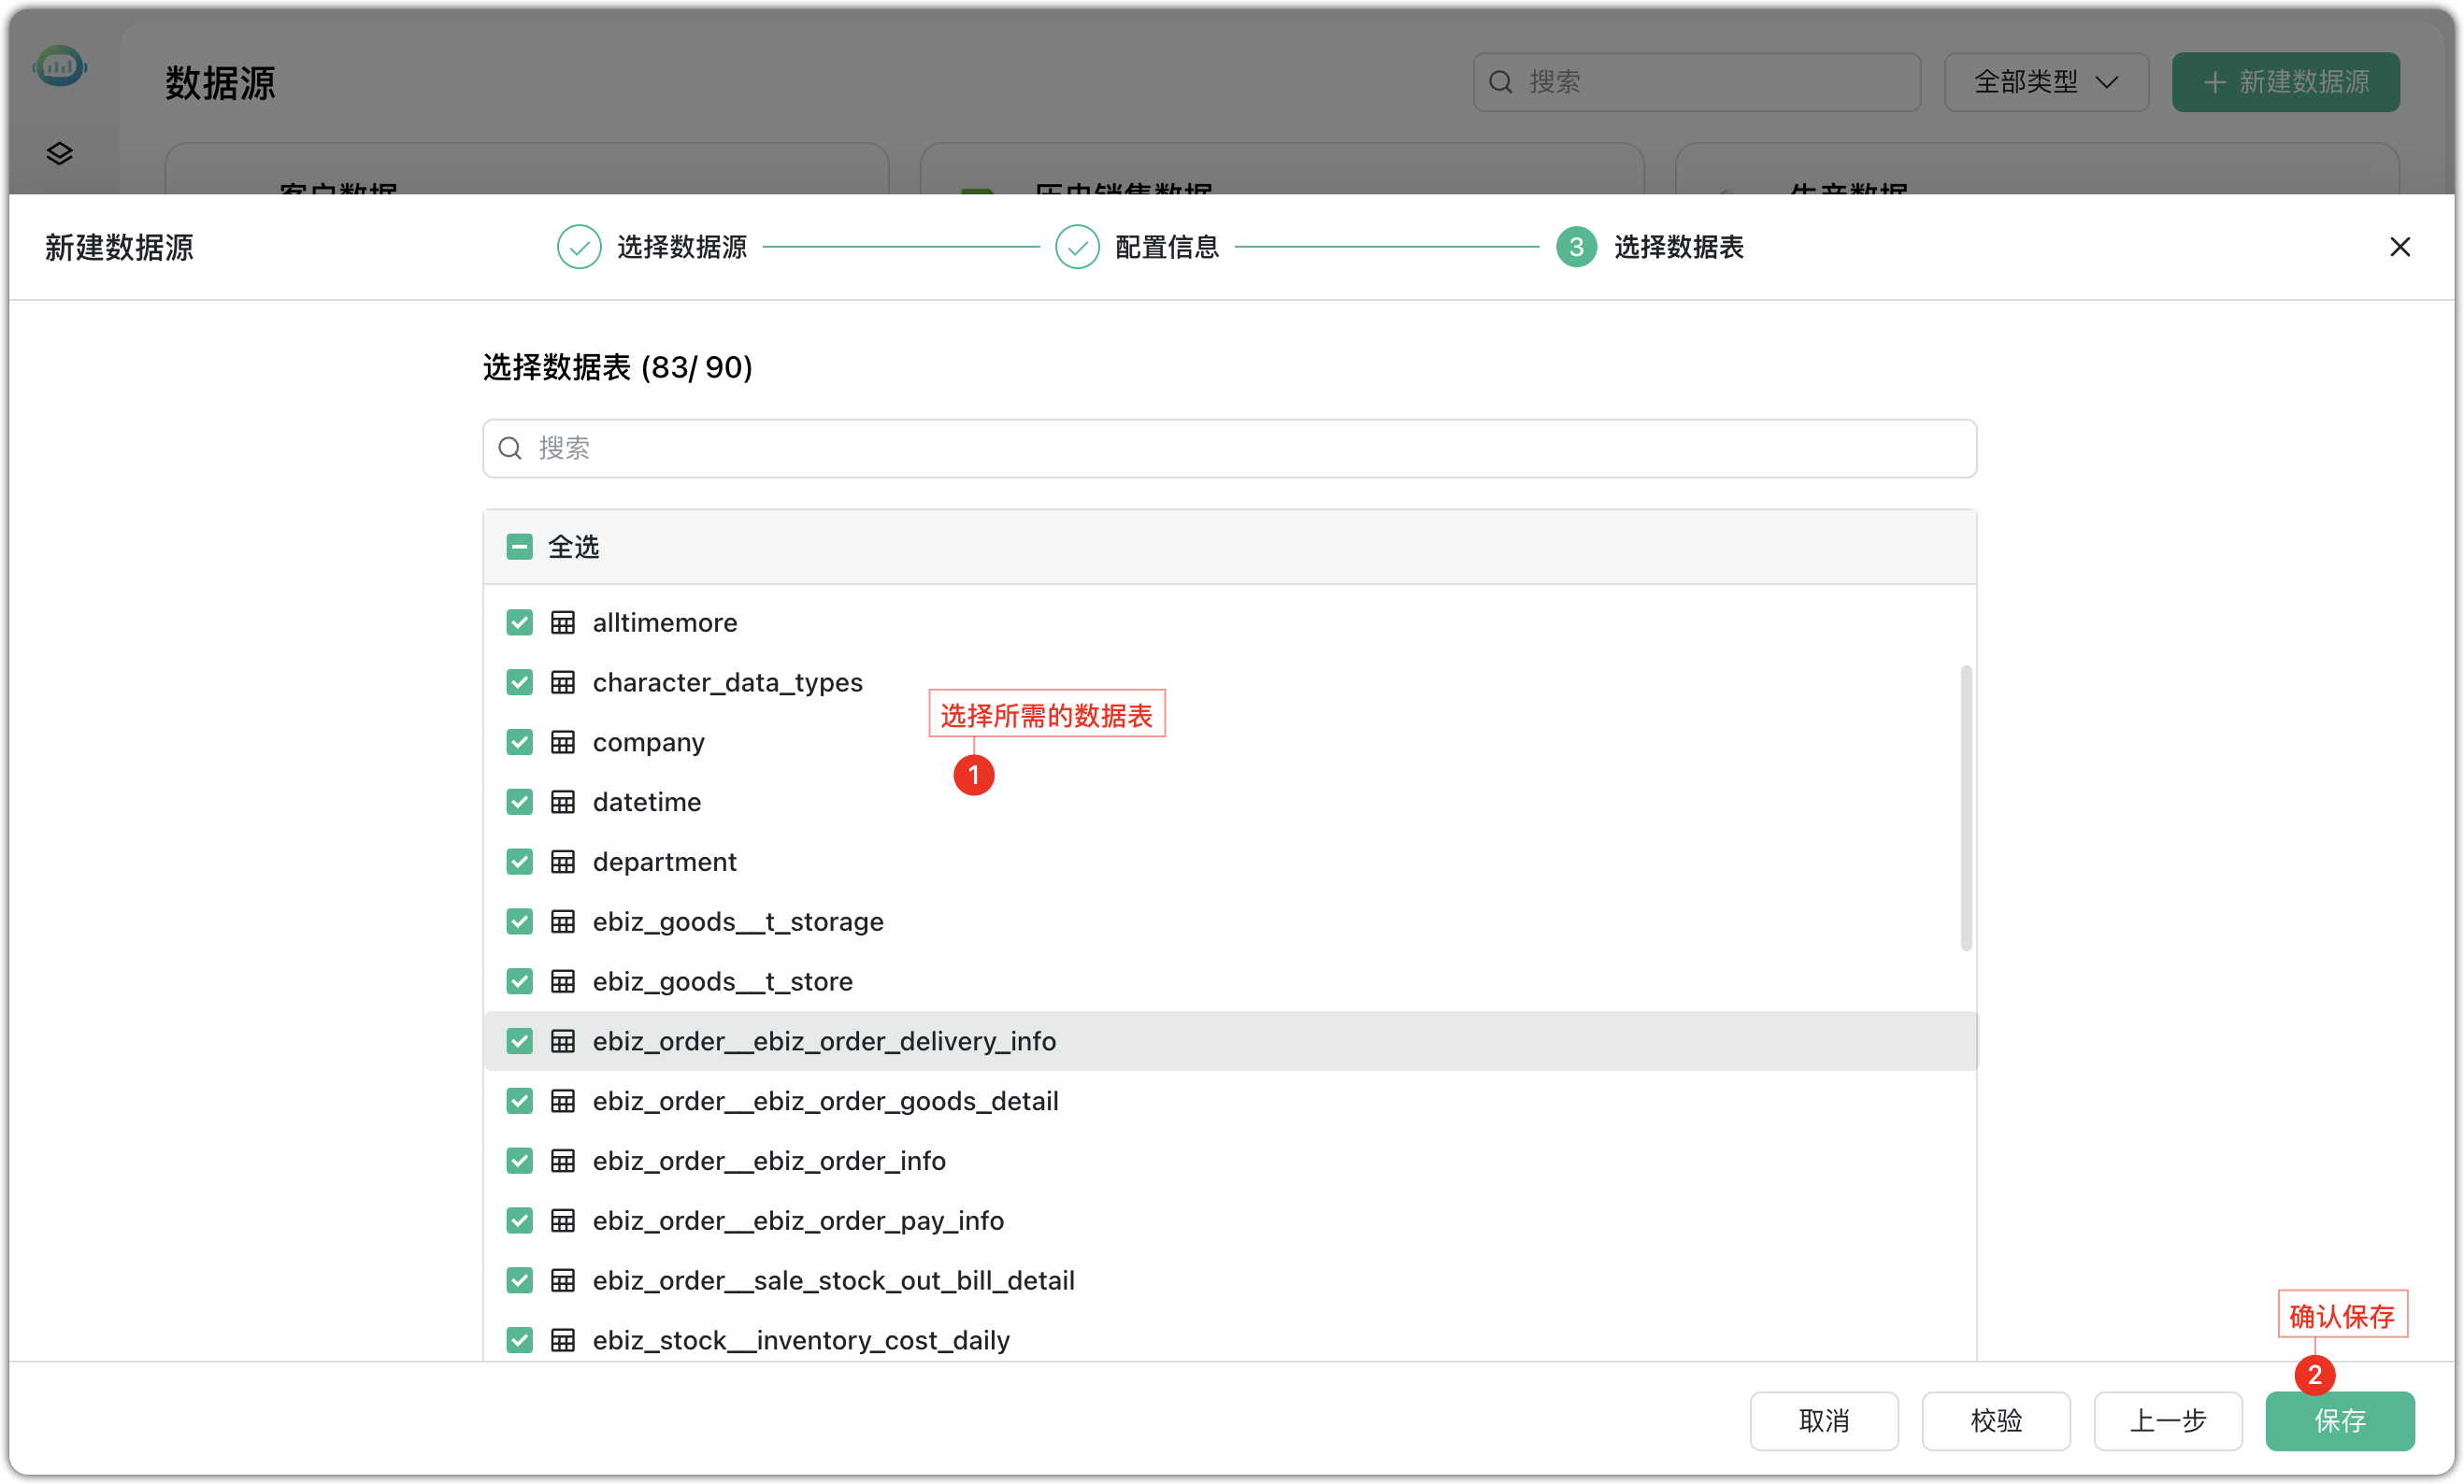Viewport: 2464px width, 1484px height.
Task: Open the 全部类型 filter dropdown
Action: [2045, 82]
